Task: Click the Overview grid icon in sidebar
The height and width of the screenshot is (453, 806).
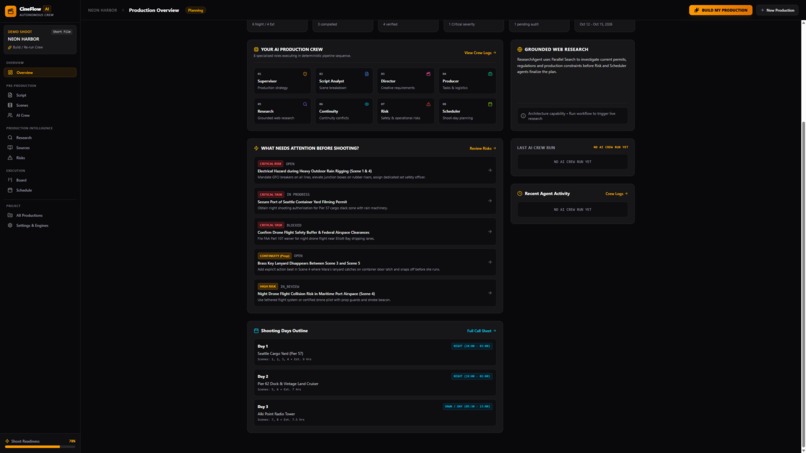Action: coord(10,73)
